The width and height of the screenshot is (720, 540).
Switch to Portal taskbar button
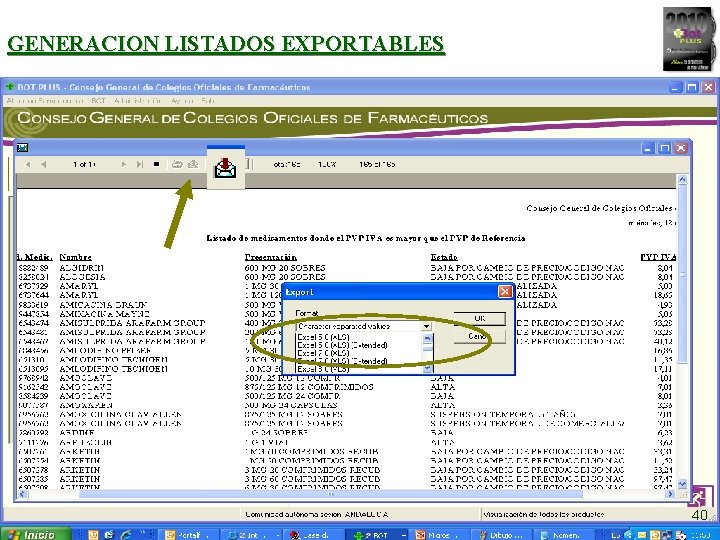[x=189, y=534]
